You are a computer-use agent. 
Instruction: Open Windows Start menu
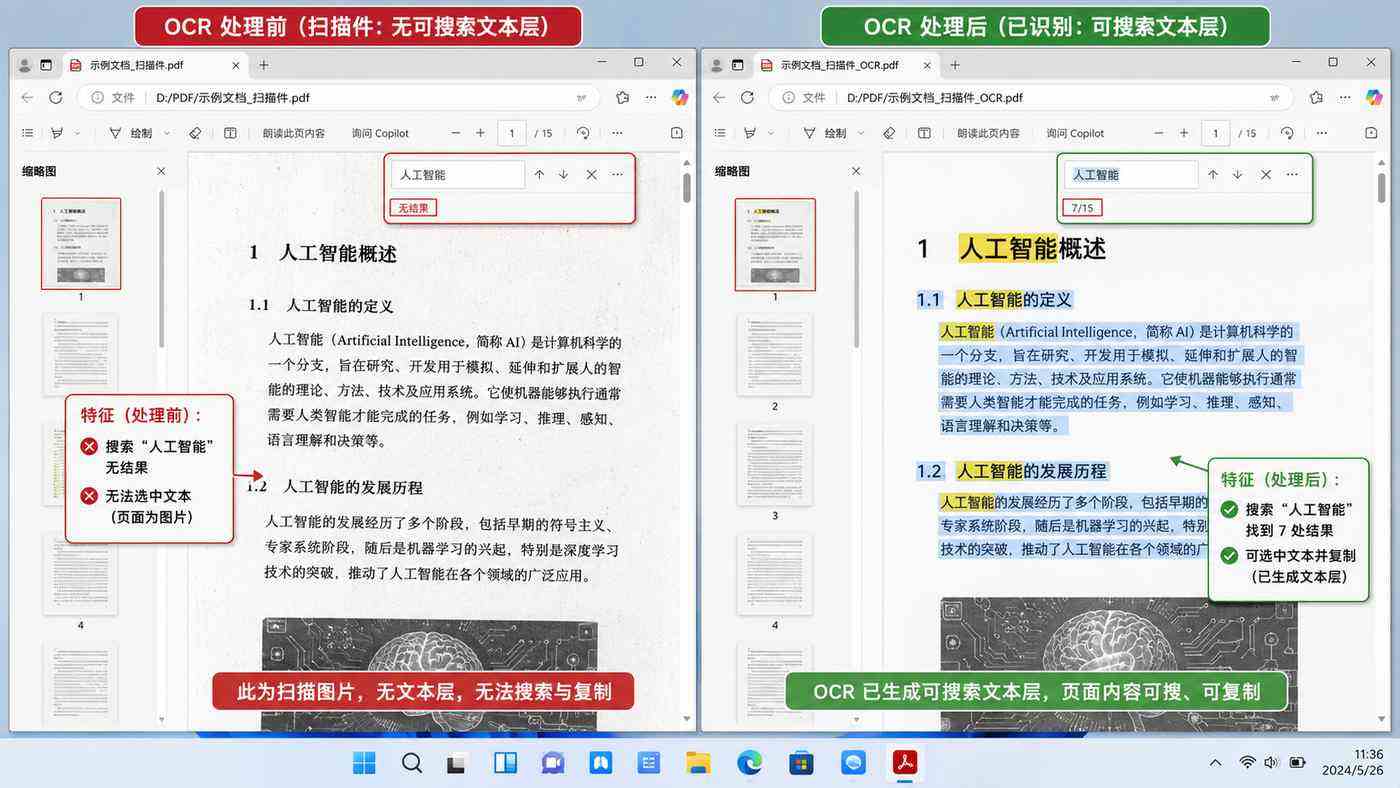click(364, 763)
